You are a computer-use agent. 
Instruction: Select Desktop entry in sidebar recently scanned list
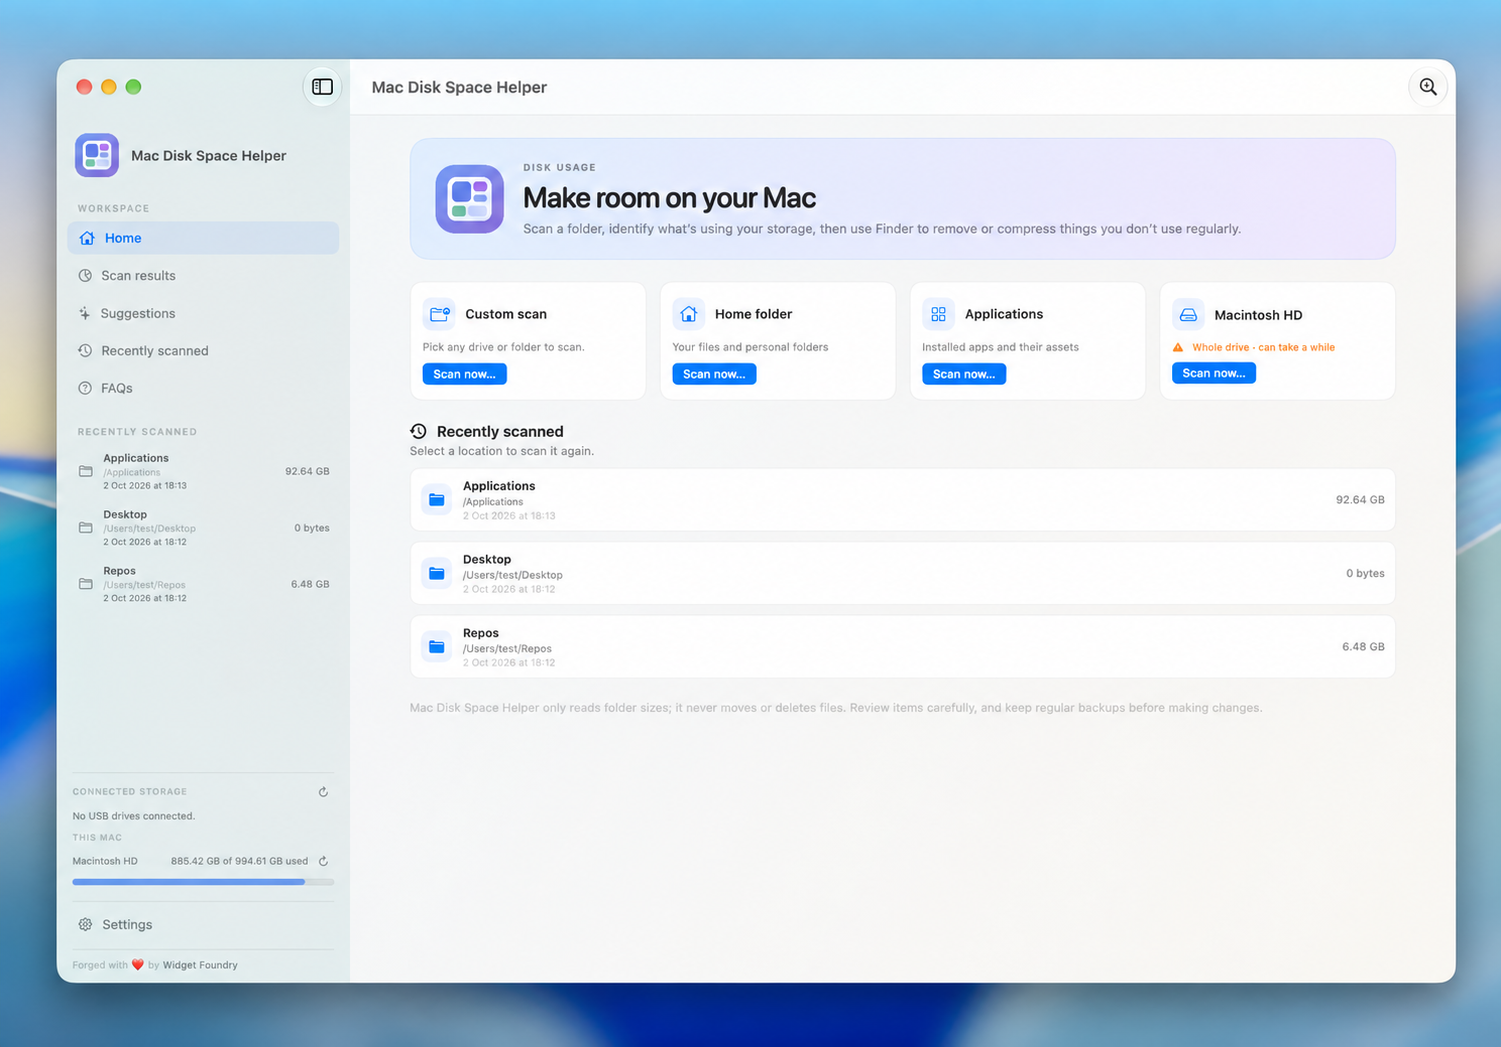203,528
